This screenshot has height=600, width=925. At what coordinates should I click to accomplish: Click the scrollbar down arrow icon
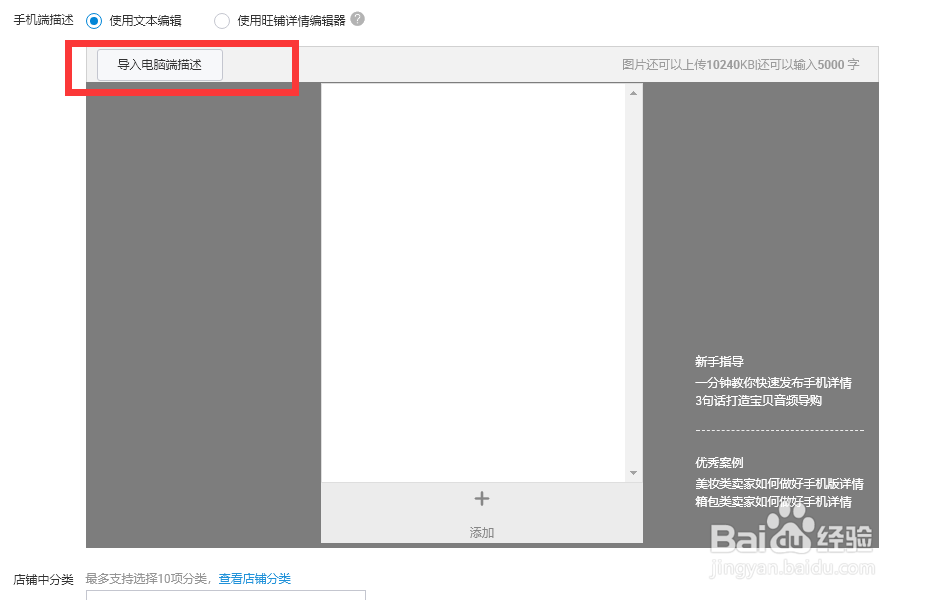(633, 472)
